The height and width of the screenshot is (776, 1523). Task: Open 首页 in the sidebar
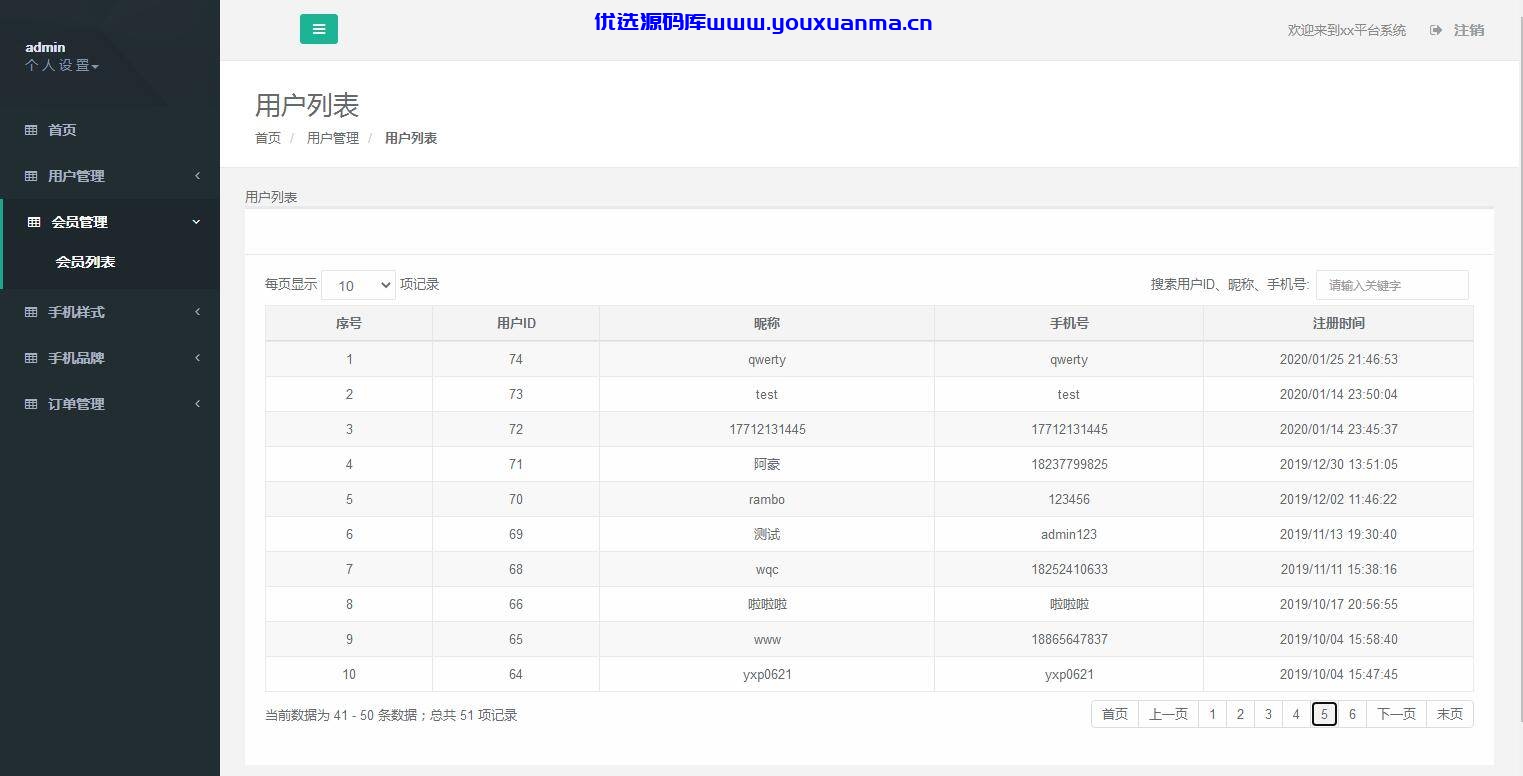coord(62,130)
